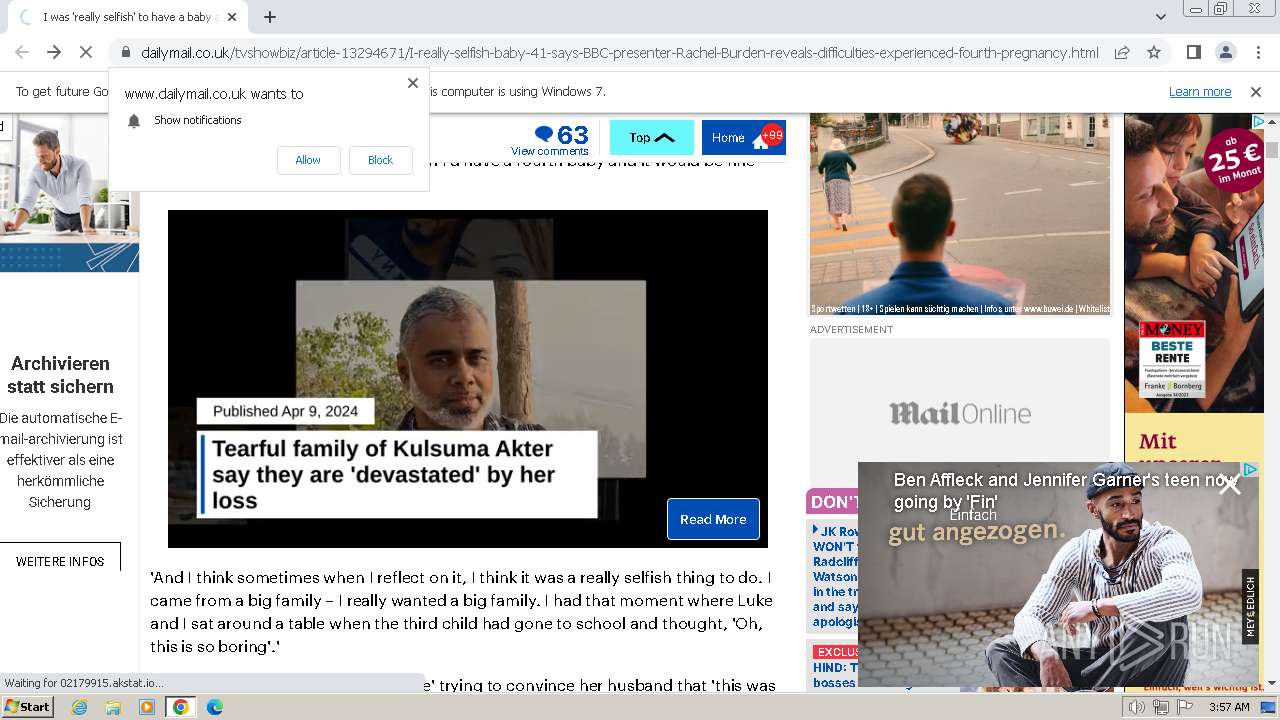The height and width of the screenshot is (720, 1280).
Task: Open the media player taskbar icon
Action: pos(147,707)
